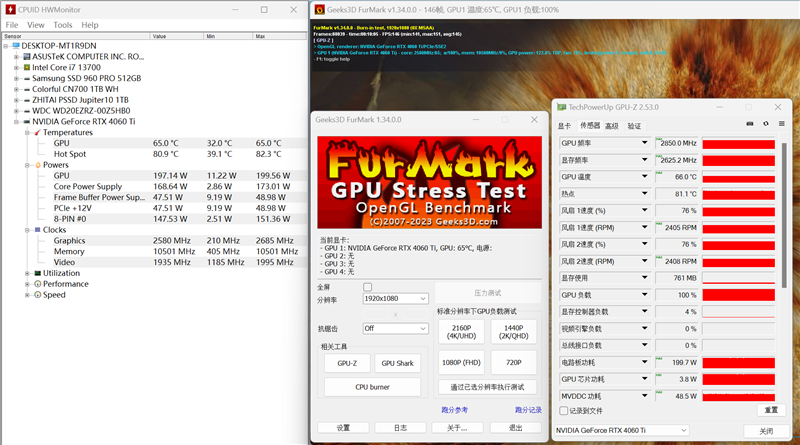The width and height of the screenshot is (800, 445).
Task: Click the GPU-Z app icon in title bar
Action: click(x=561, y=107)
